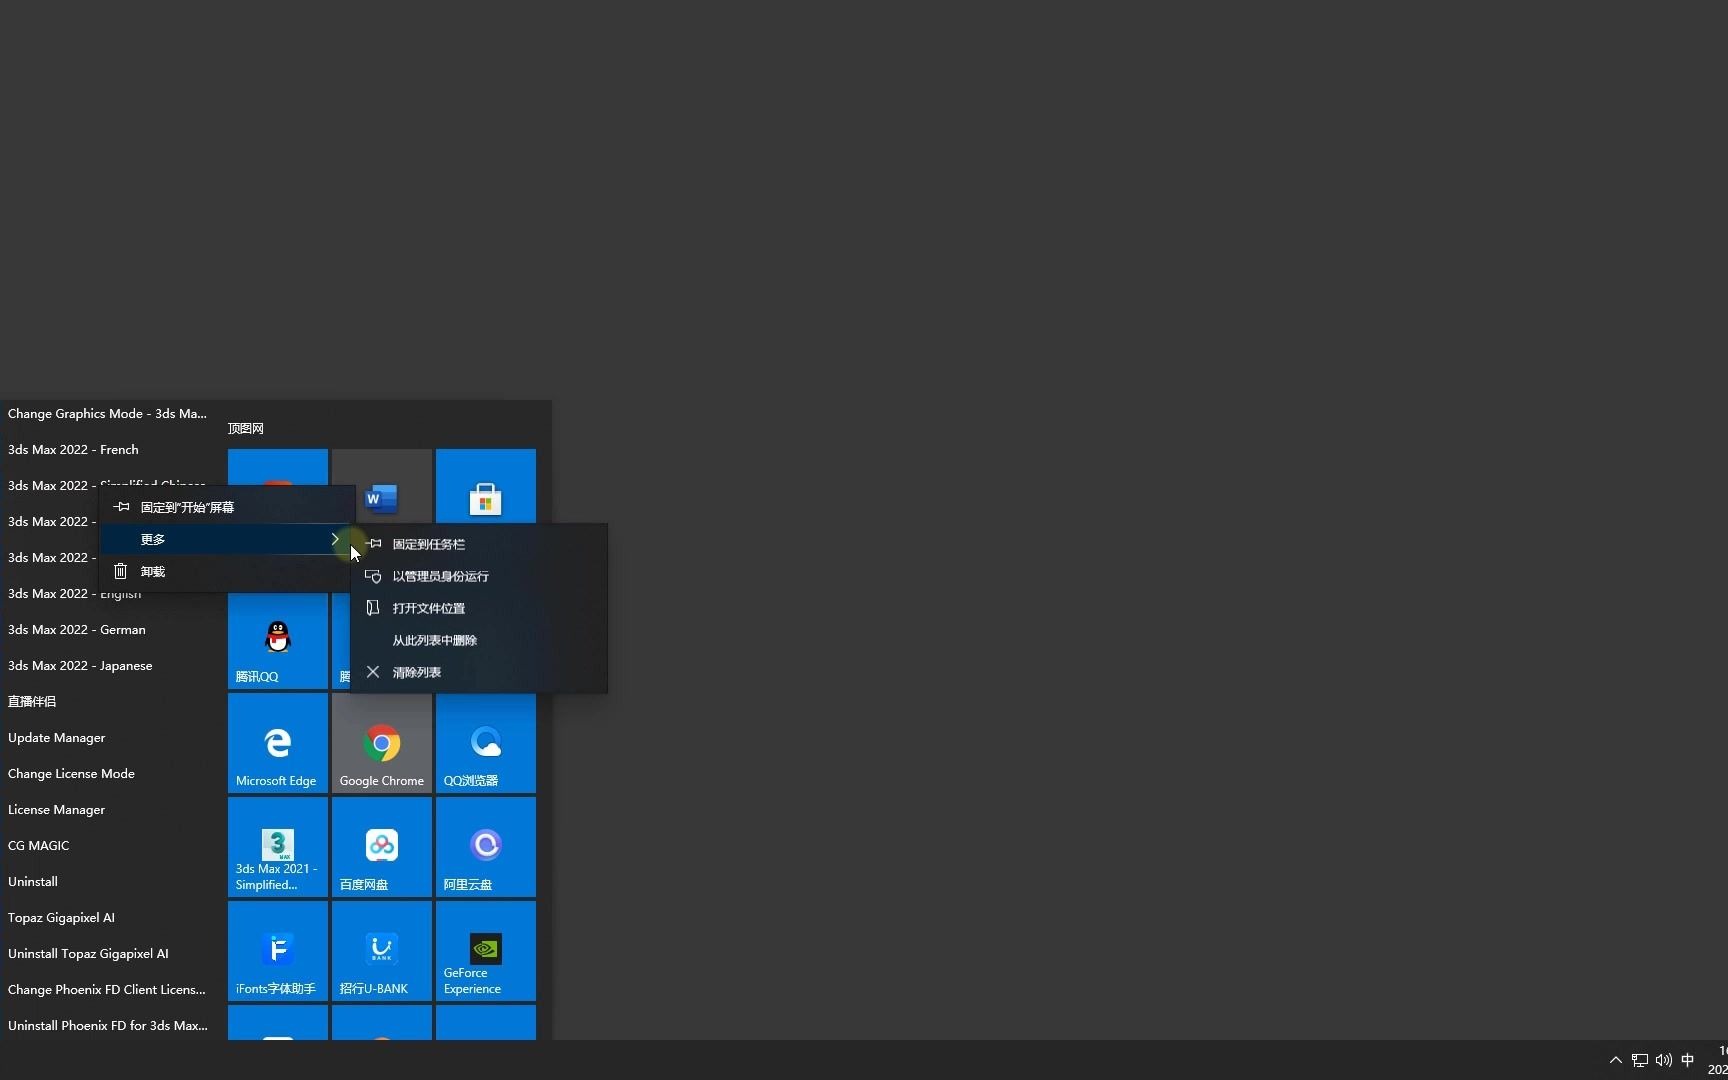
Task: Open the Microsoft Edge tile
Action: pos(278,743)
